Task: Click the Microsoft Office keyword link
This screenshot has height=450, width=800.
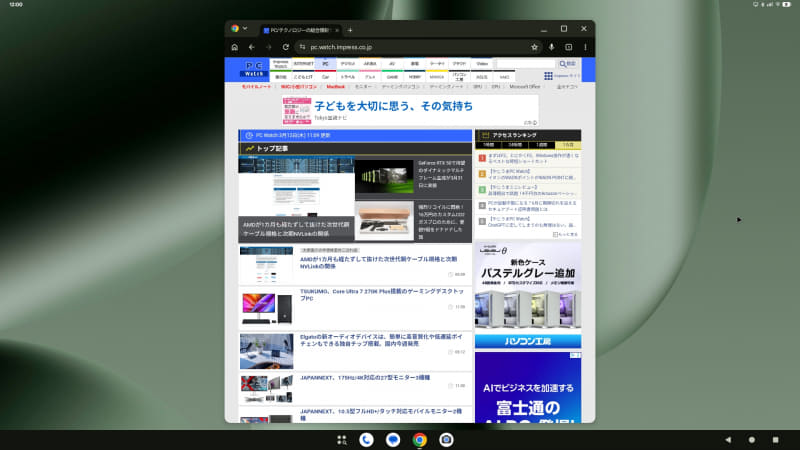Action: click(x=524, y=87)
